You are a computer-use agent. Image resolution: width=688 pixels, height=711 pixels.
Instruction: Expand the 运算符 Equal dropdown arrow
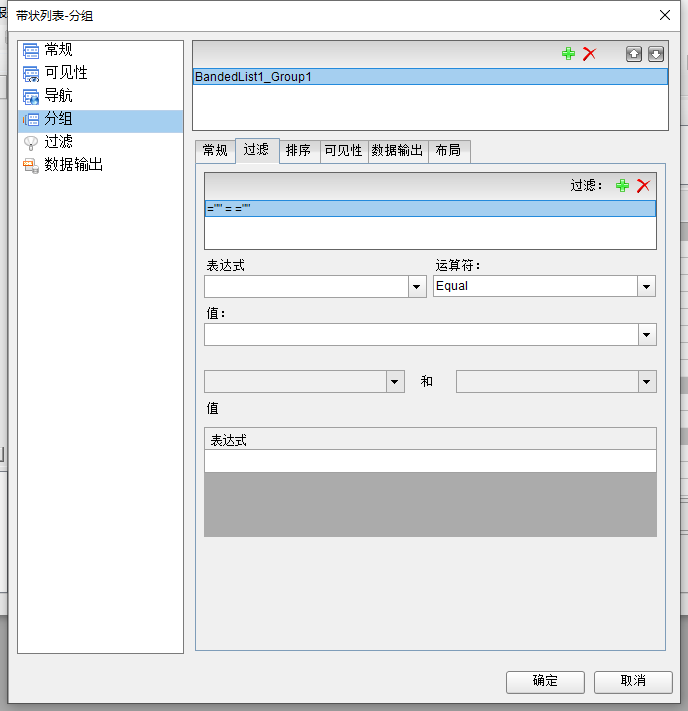(x=647, y=287)
